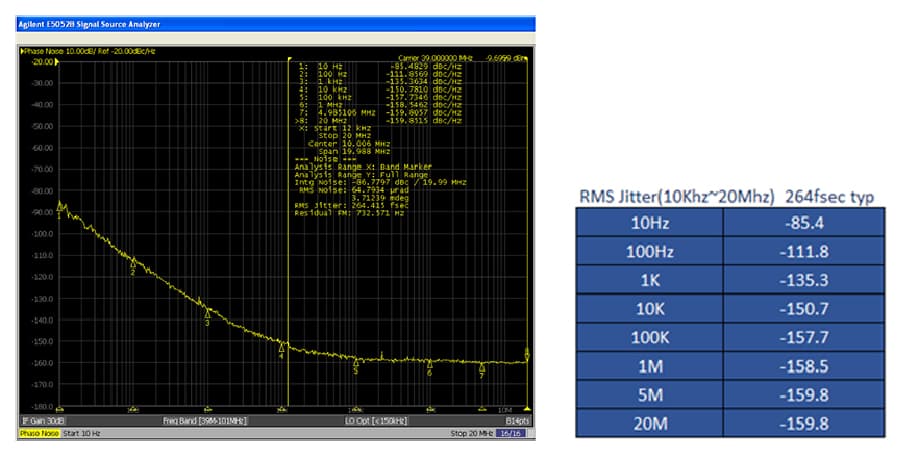Select marker 3 triangle on the trace
919x460 pixels.
[x=207, y=314]
